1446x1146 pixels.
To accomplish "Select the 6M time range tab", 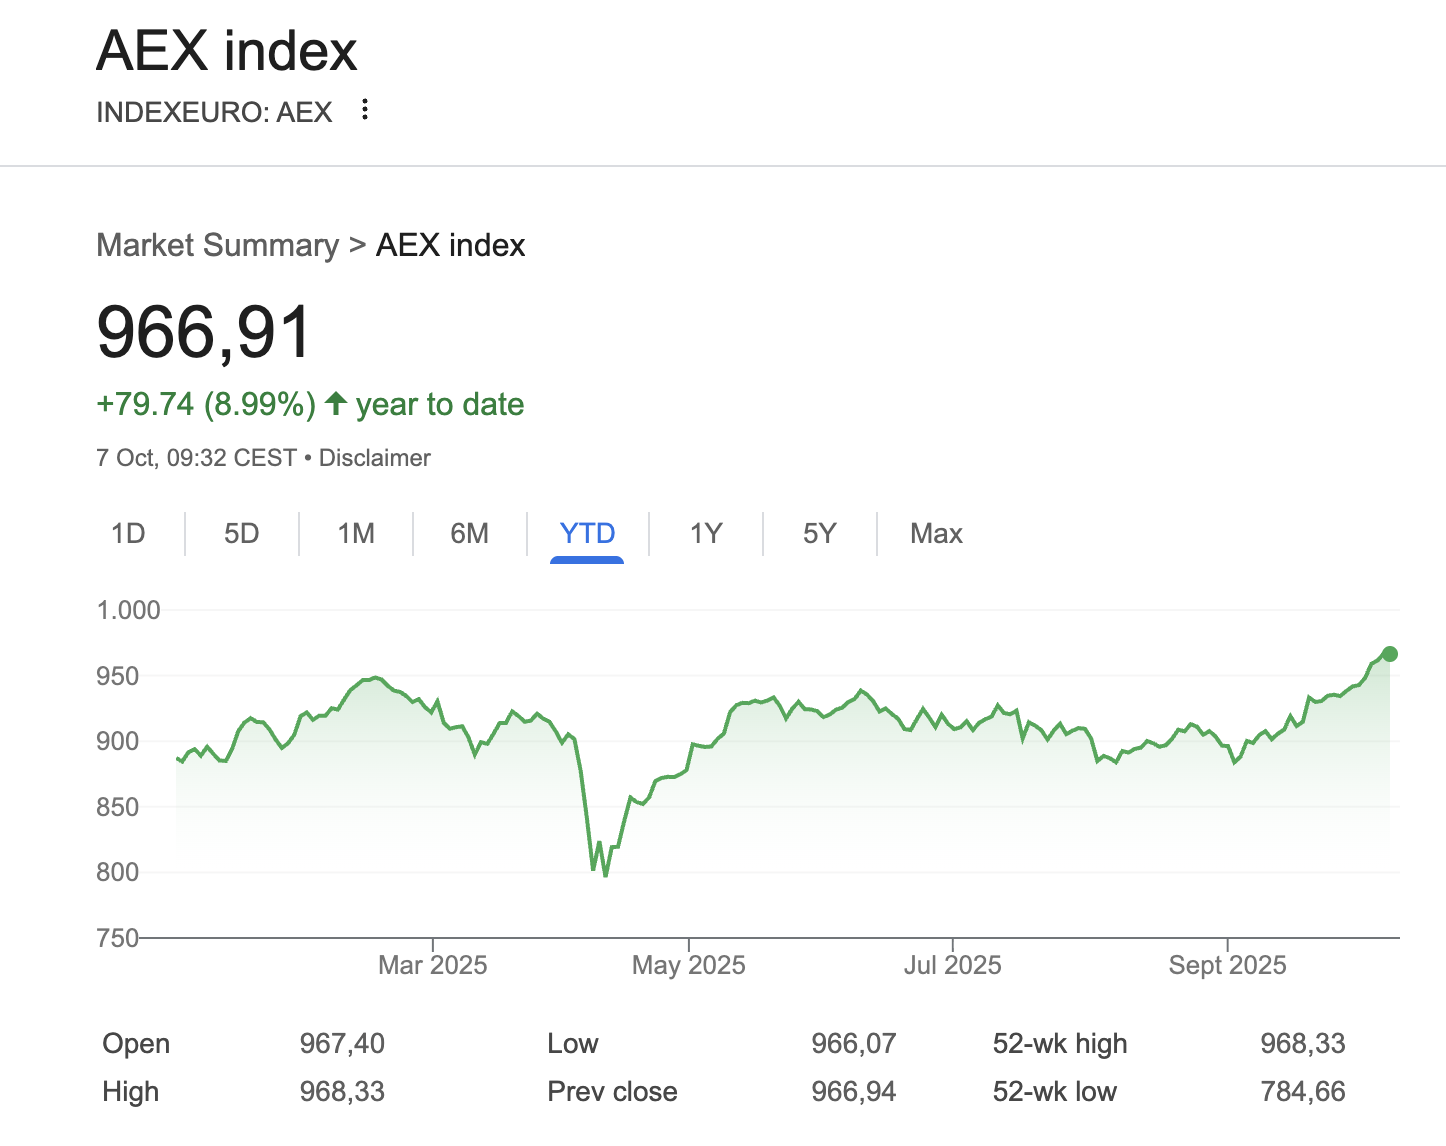I will [x=469, y=533].
